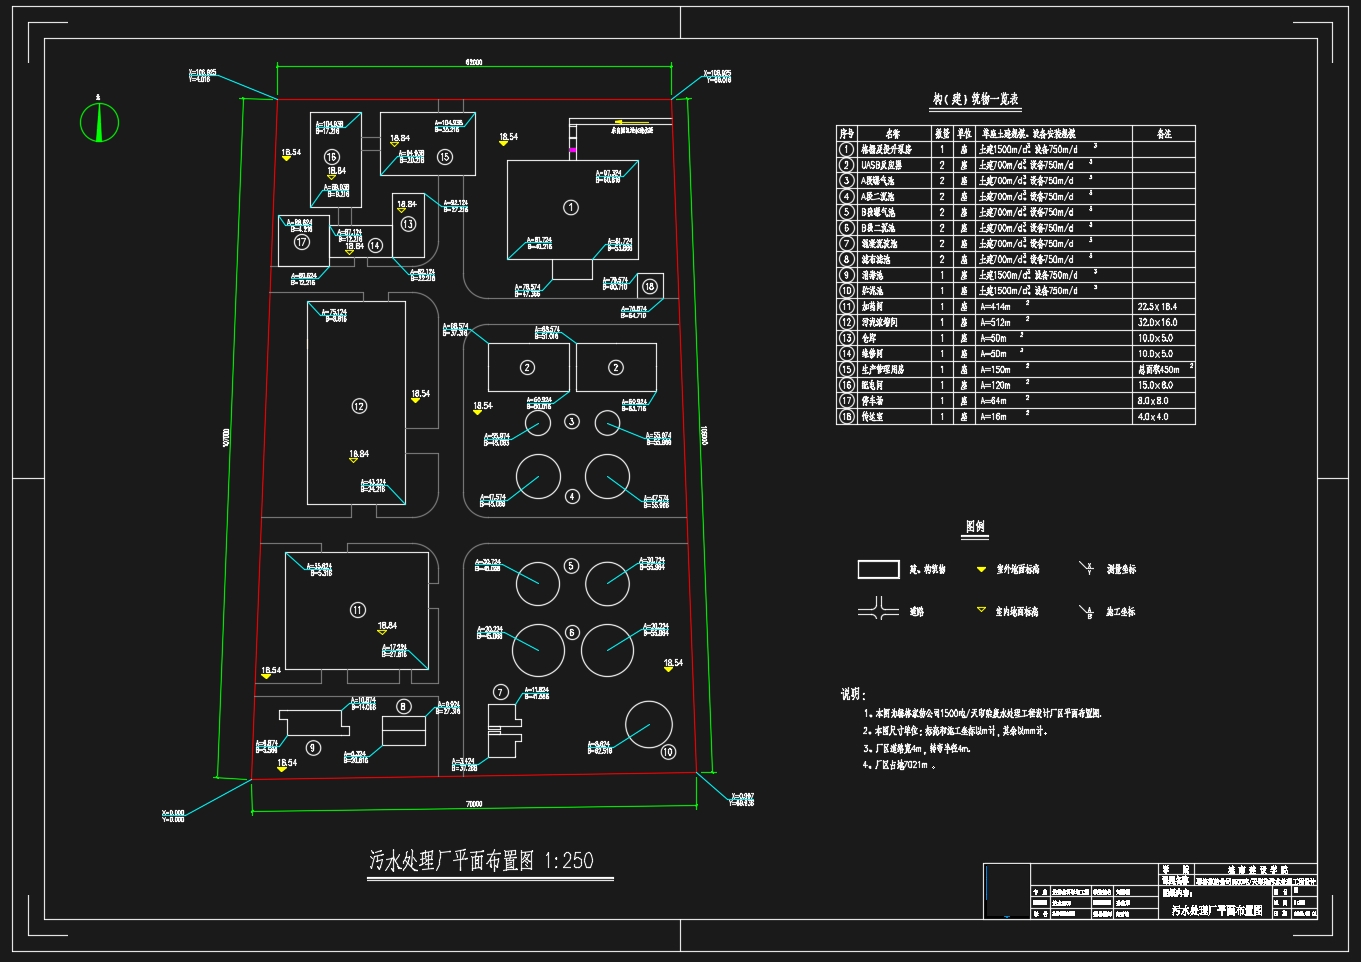This screenshot has height=962, width=1361.
Task: Click circled 4 marker between tanks in plan
Action: [x=572, y=496]
